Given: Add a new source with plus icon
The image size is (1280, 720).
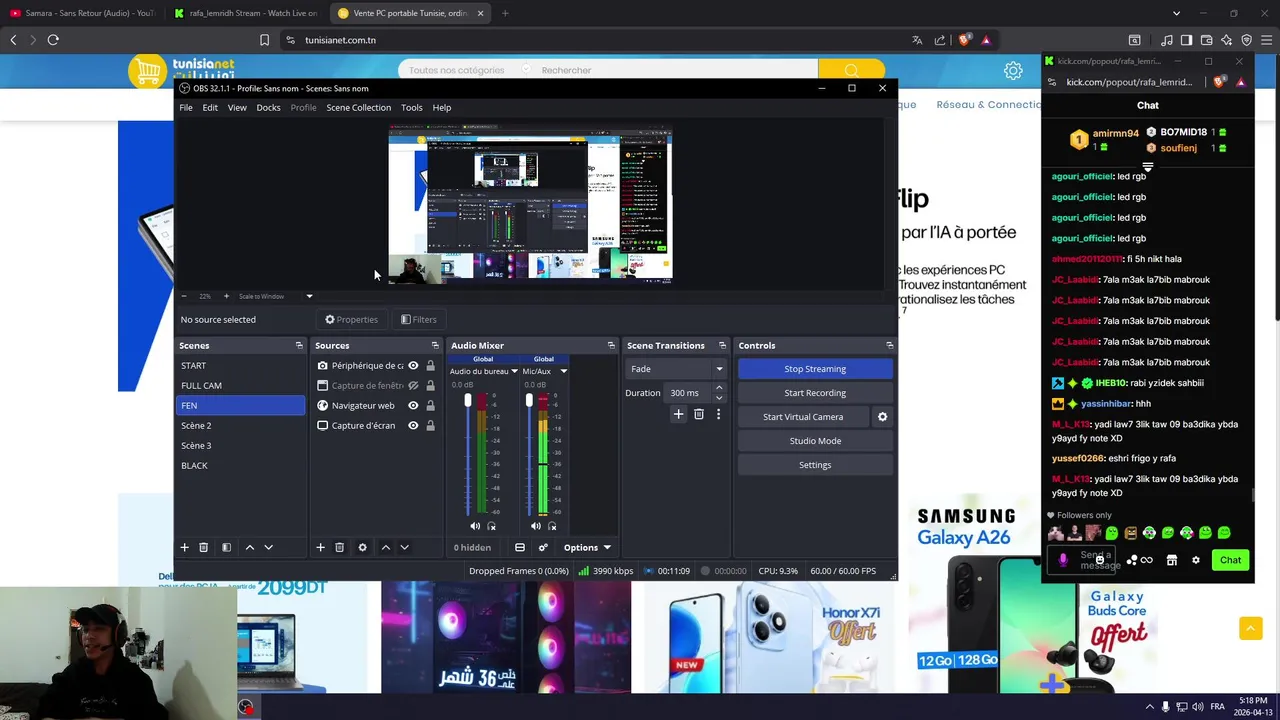Looking at the screenshot, I should [320, 547].
